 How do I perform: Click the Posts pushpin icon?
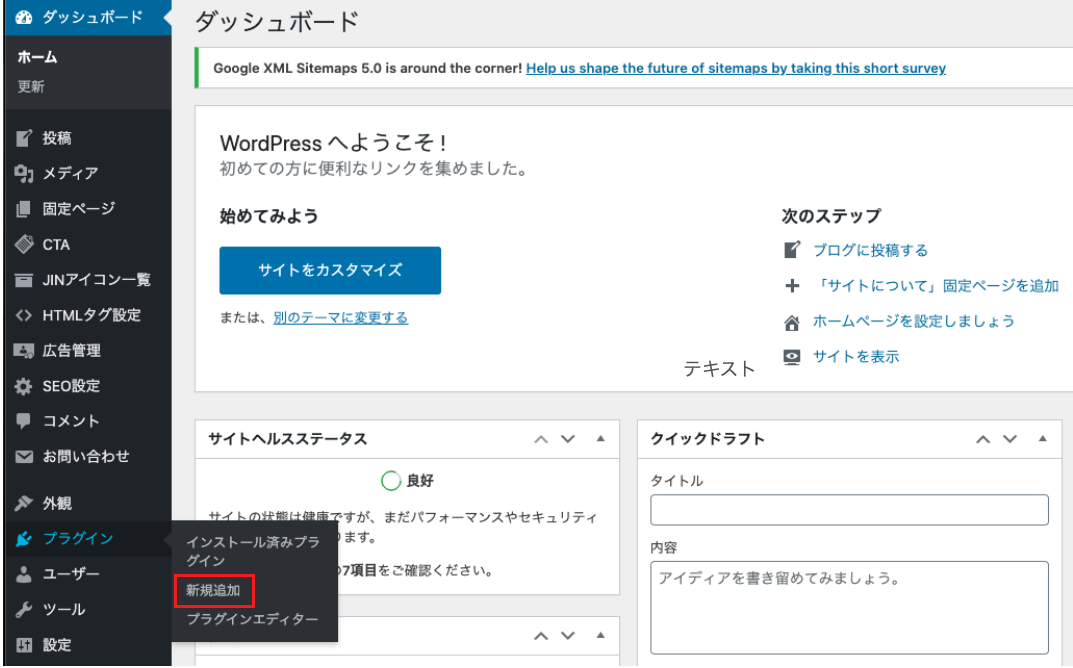point(24,138)
